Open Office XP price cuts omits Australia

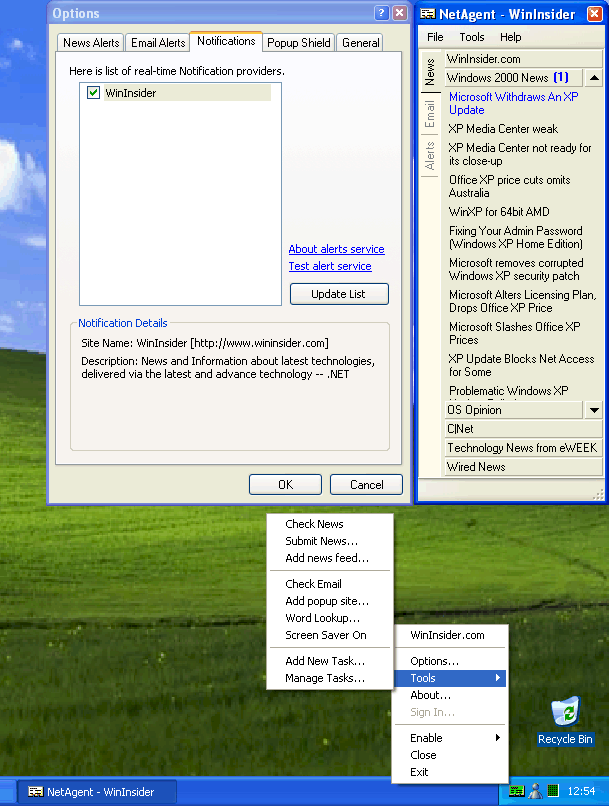point(509,187)
